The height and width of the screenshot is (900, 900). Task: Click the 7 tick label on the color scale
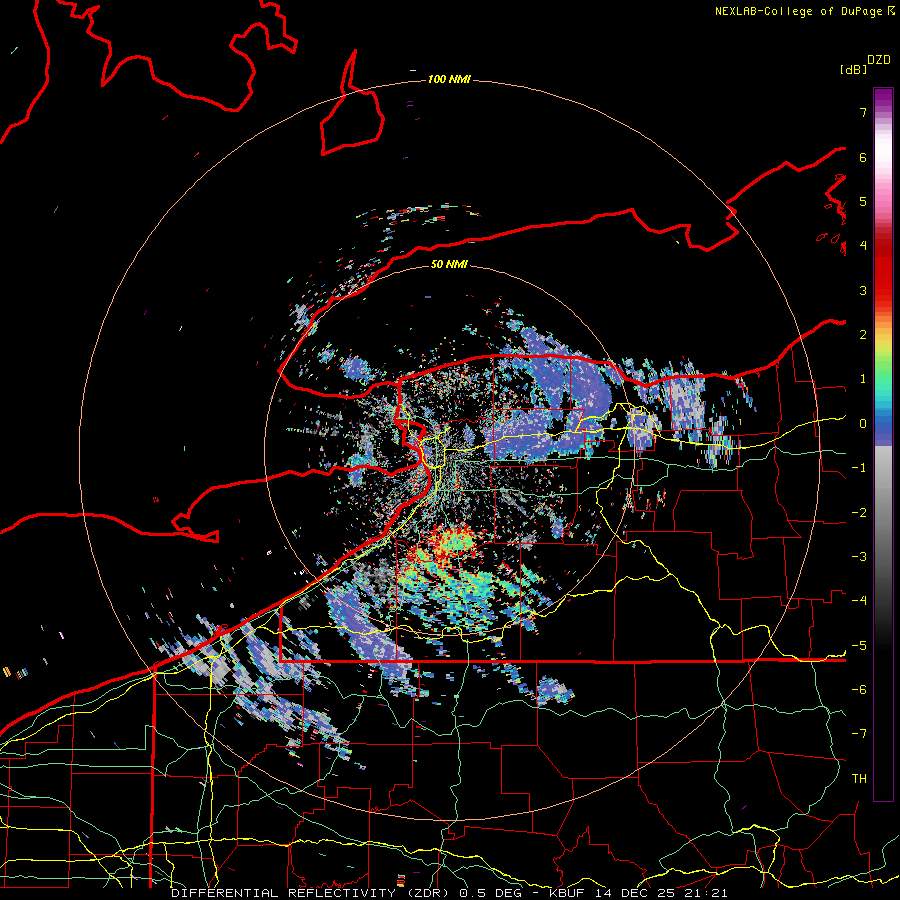863,112
